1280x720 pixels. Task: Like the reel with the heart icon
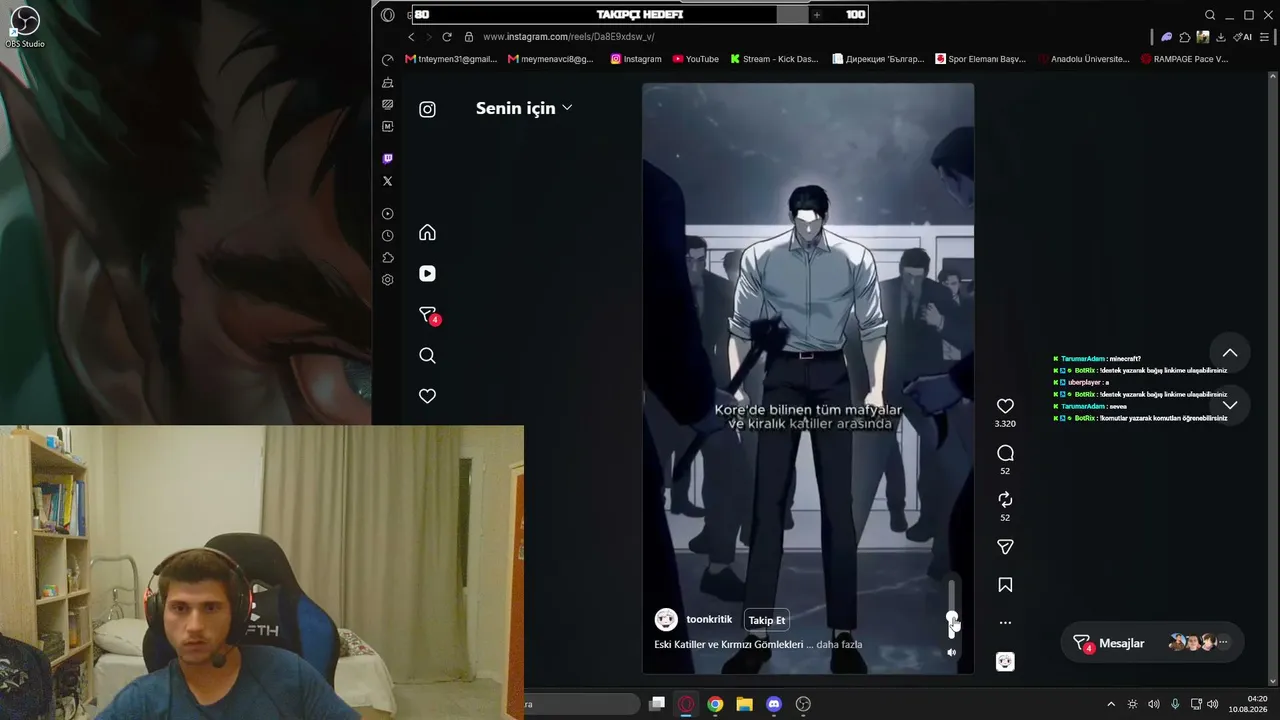coord(1005,406)
